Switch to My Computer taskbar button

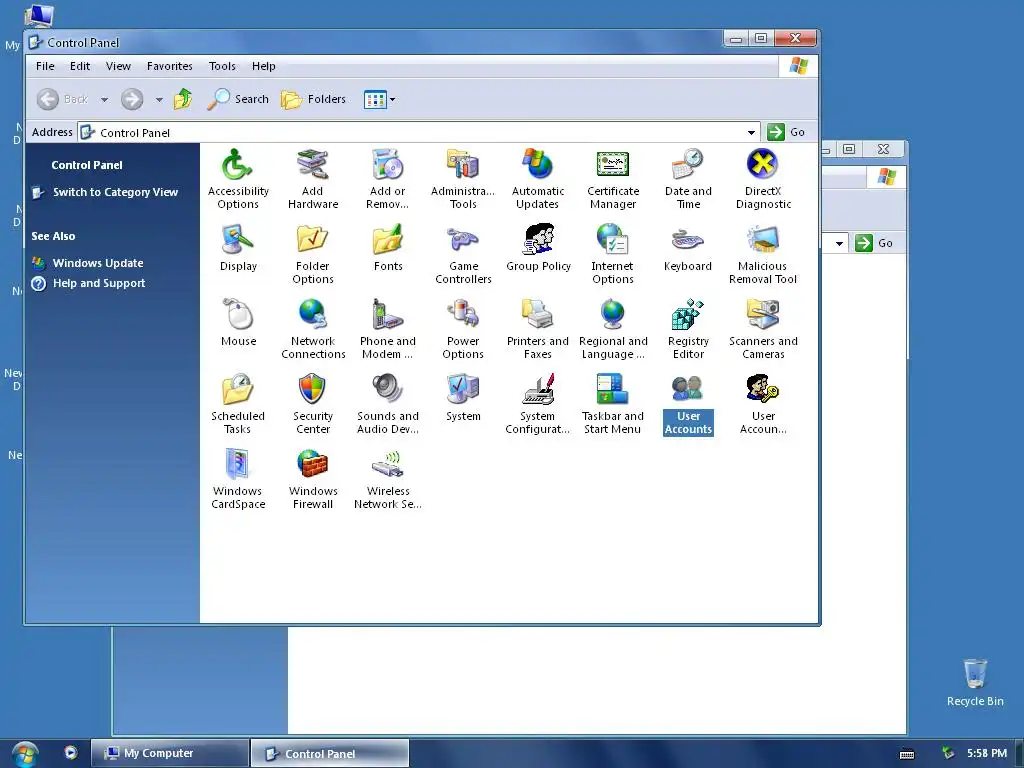170,753
